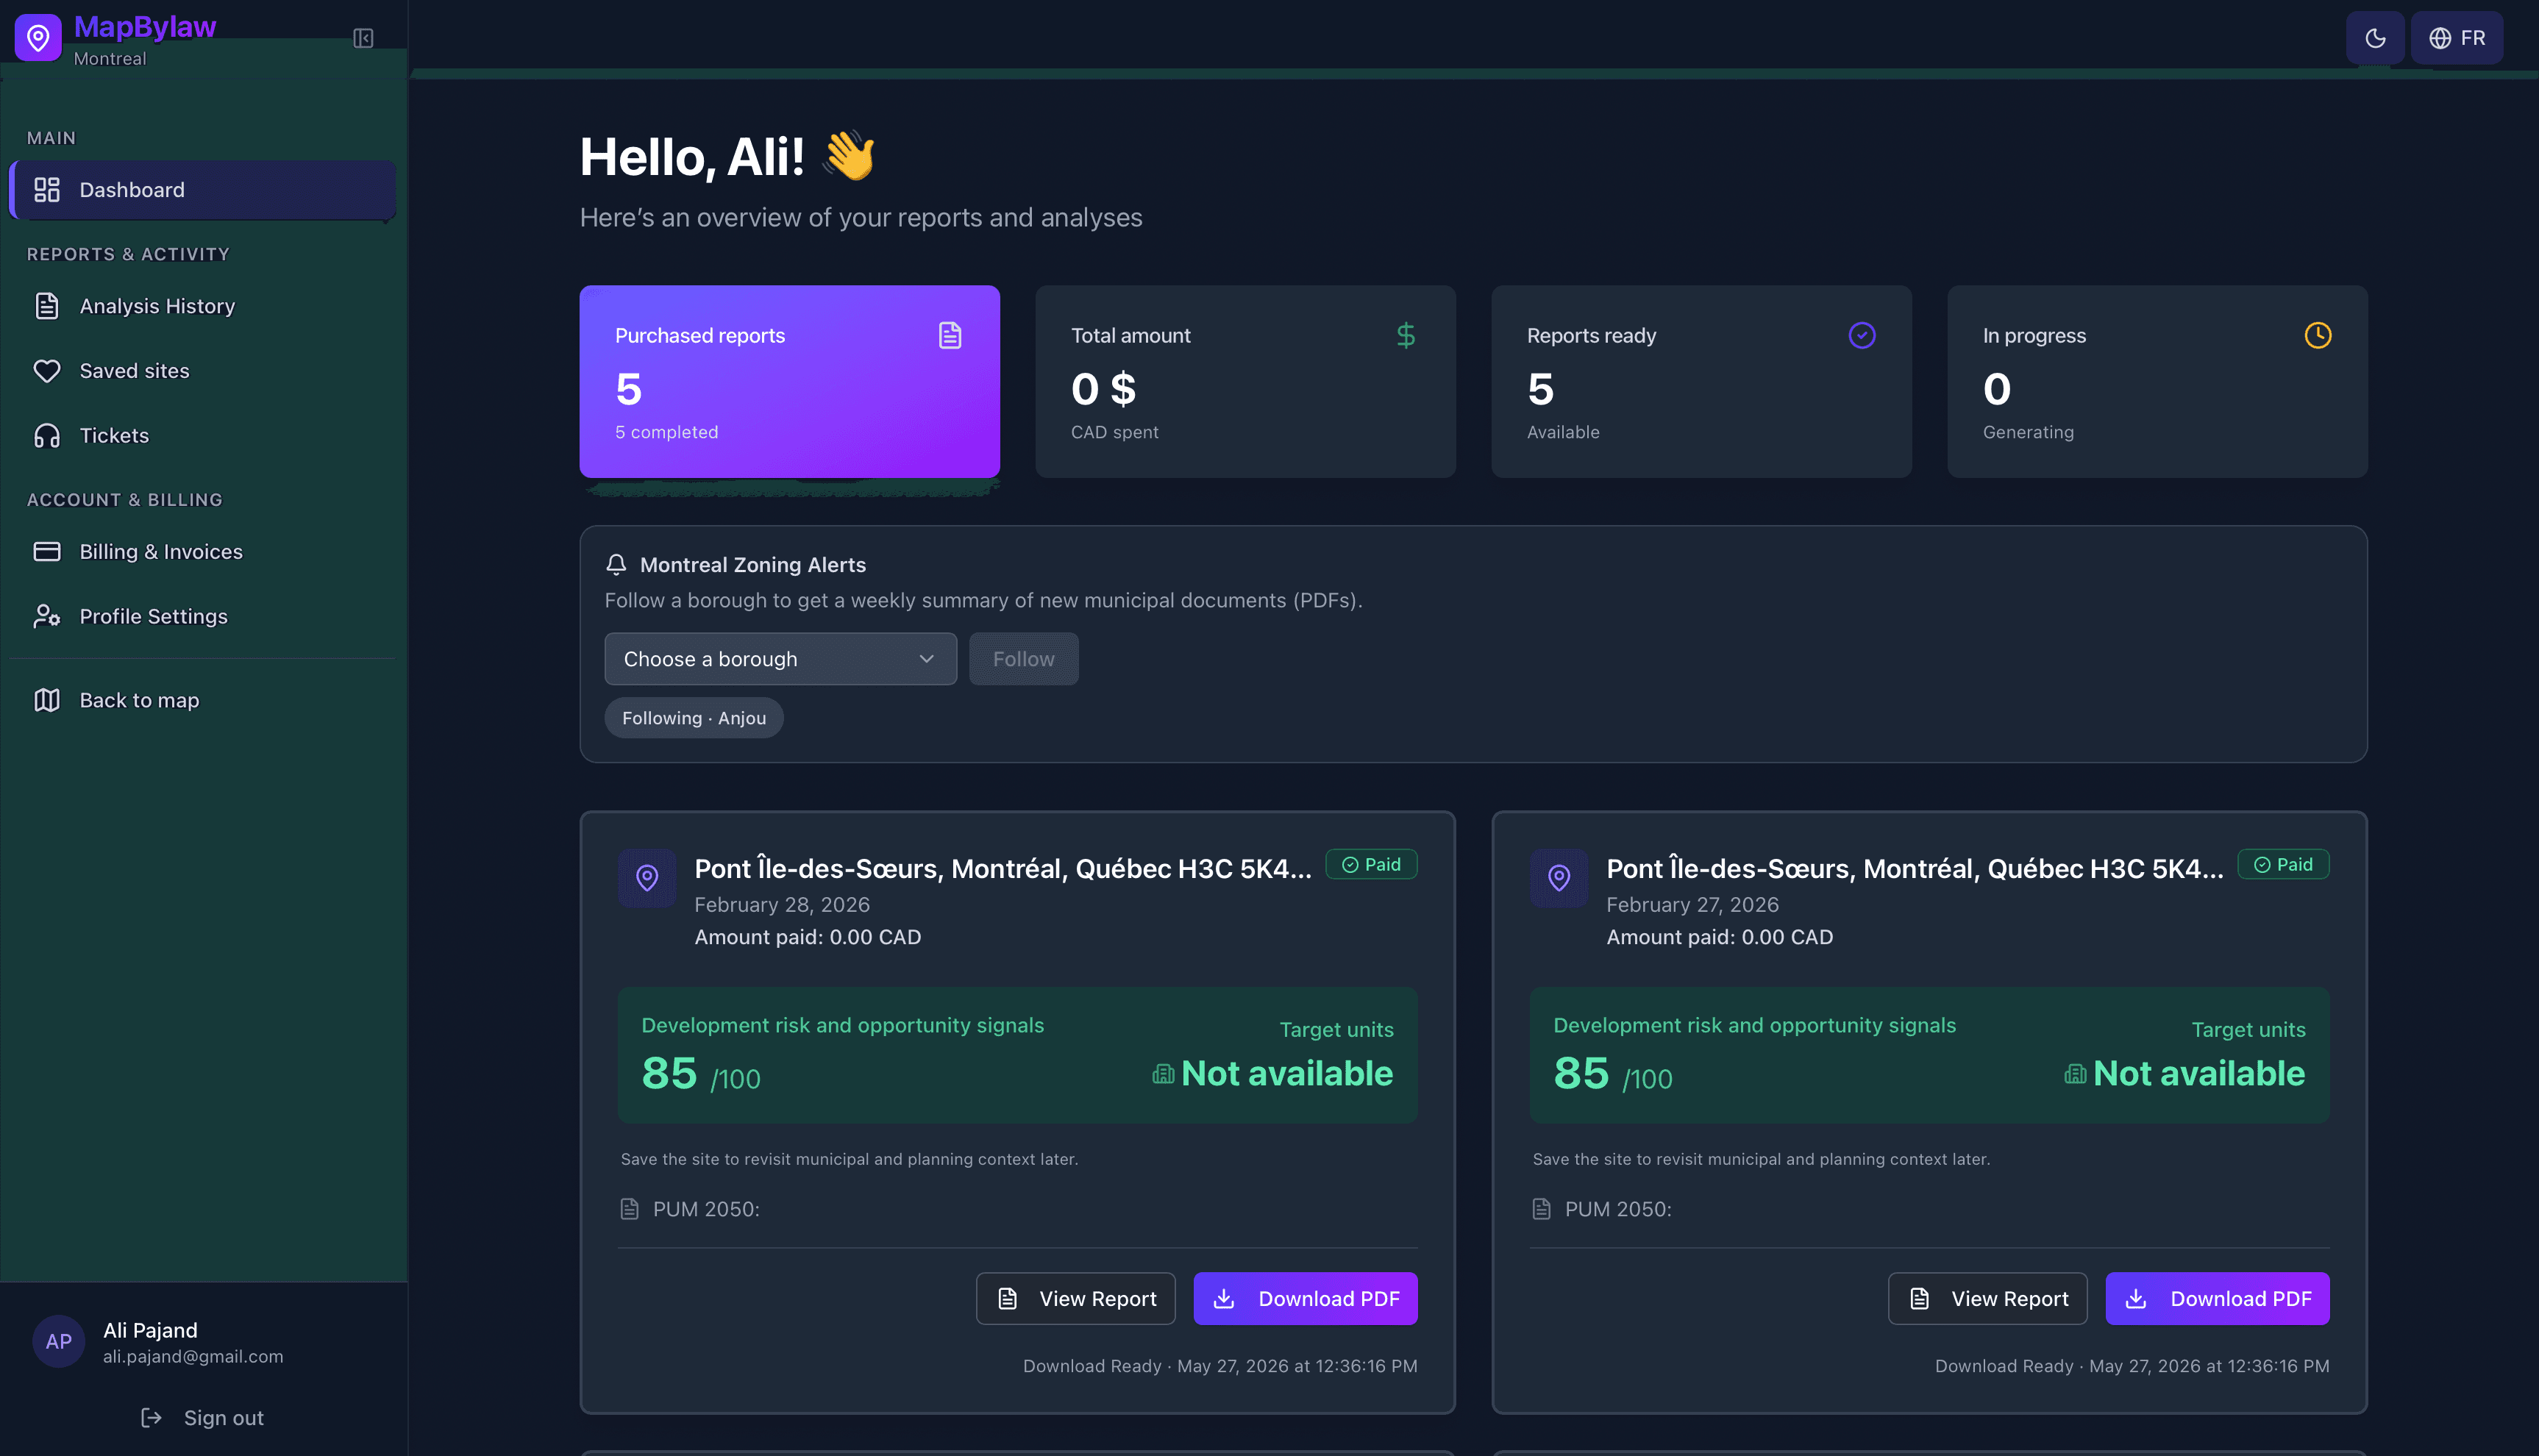Open the Dashboard menu item
Viewport: 2539px width, 1456px height.
pos(203,190)
